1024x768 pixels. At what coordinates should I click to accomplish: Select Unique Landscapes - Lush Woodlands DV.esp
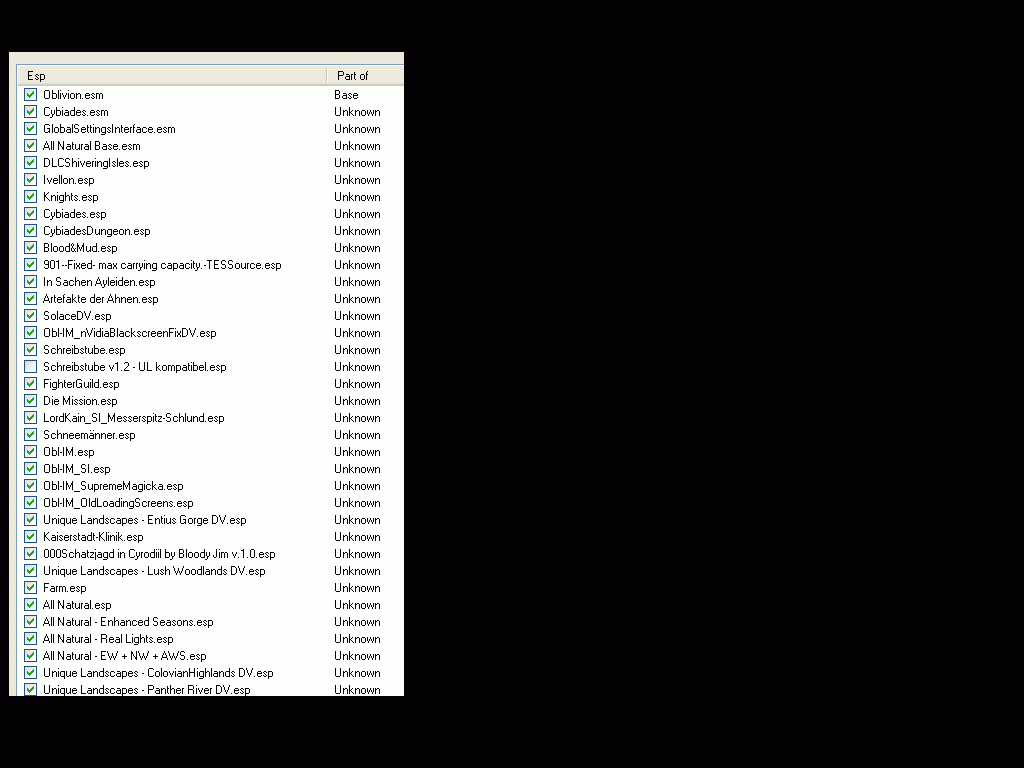pyautogui.click(x=154, y=571)
